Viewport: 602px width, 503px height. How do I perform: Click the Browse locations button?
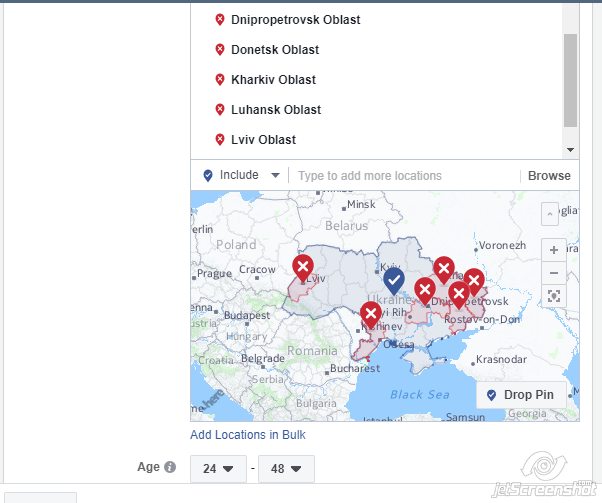click(549, 176)
